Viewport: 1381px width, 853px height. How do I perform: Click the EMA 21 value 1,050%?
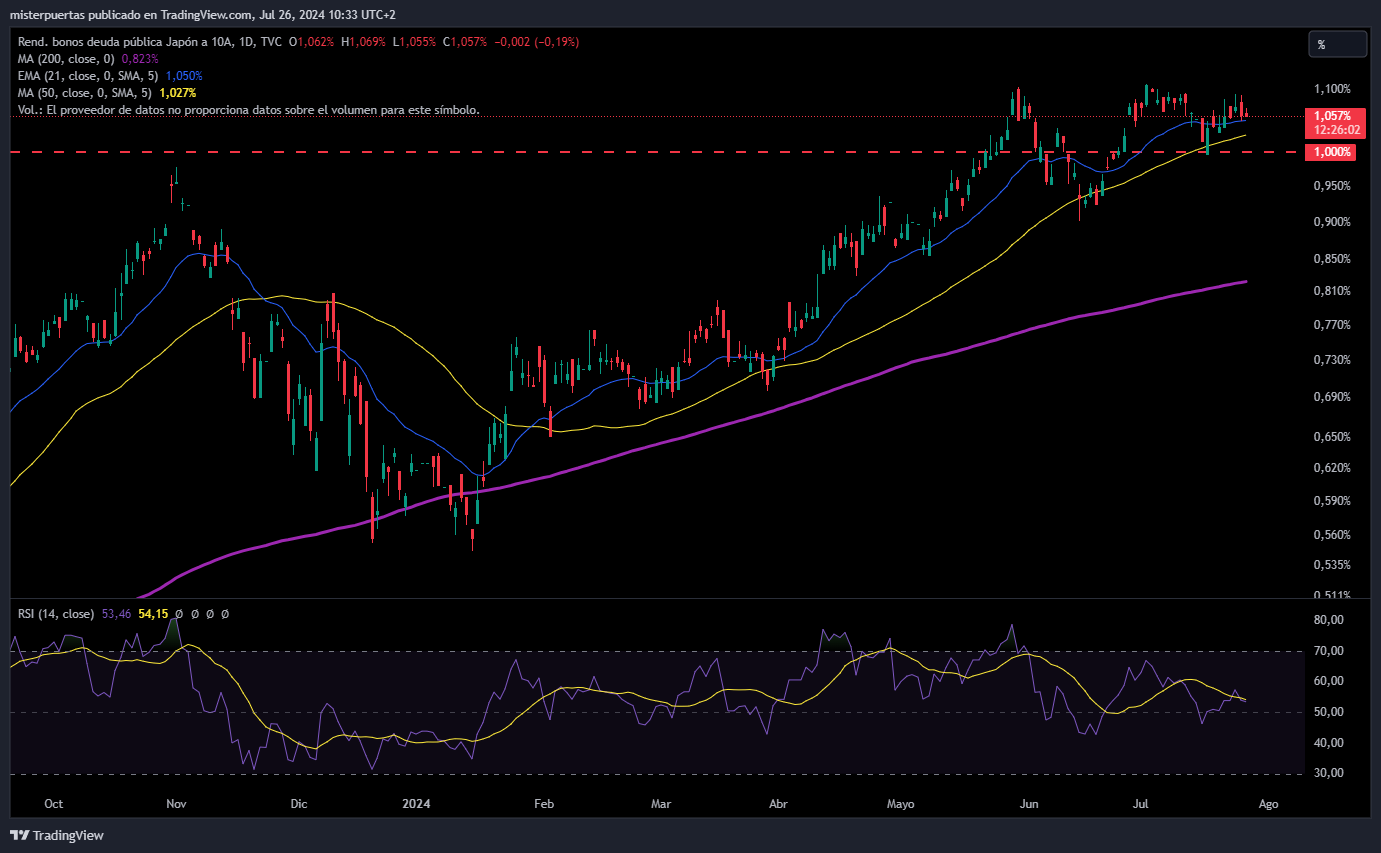click(x=184, y=76)
